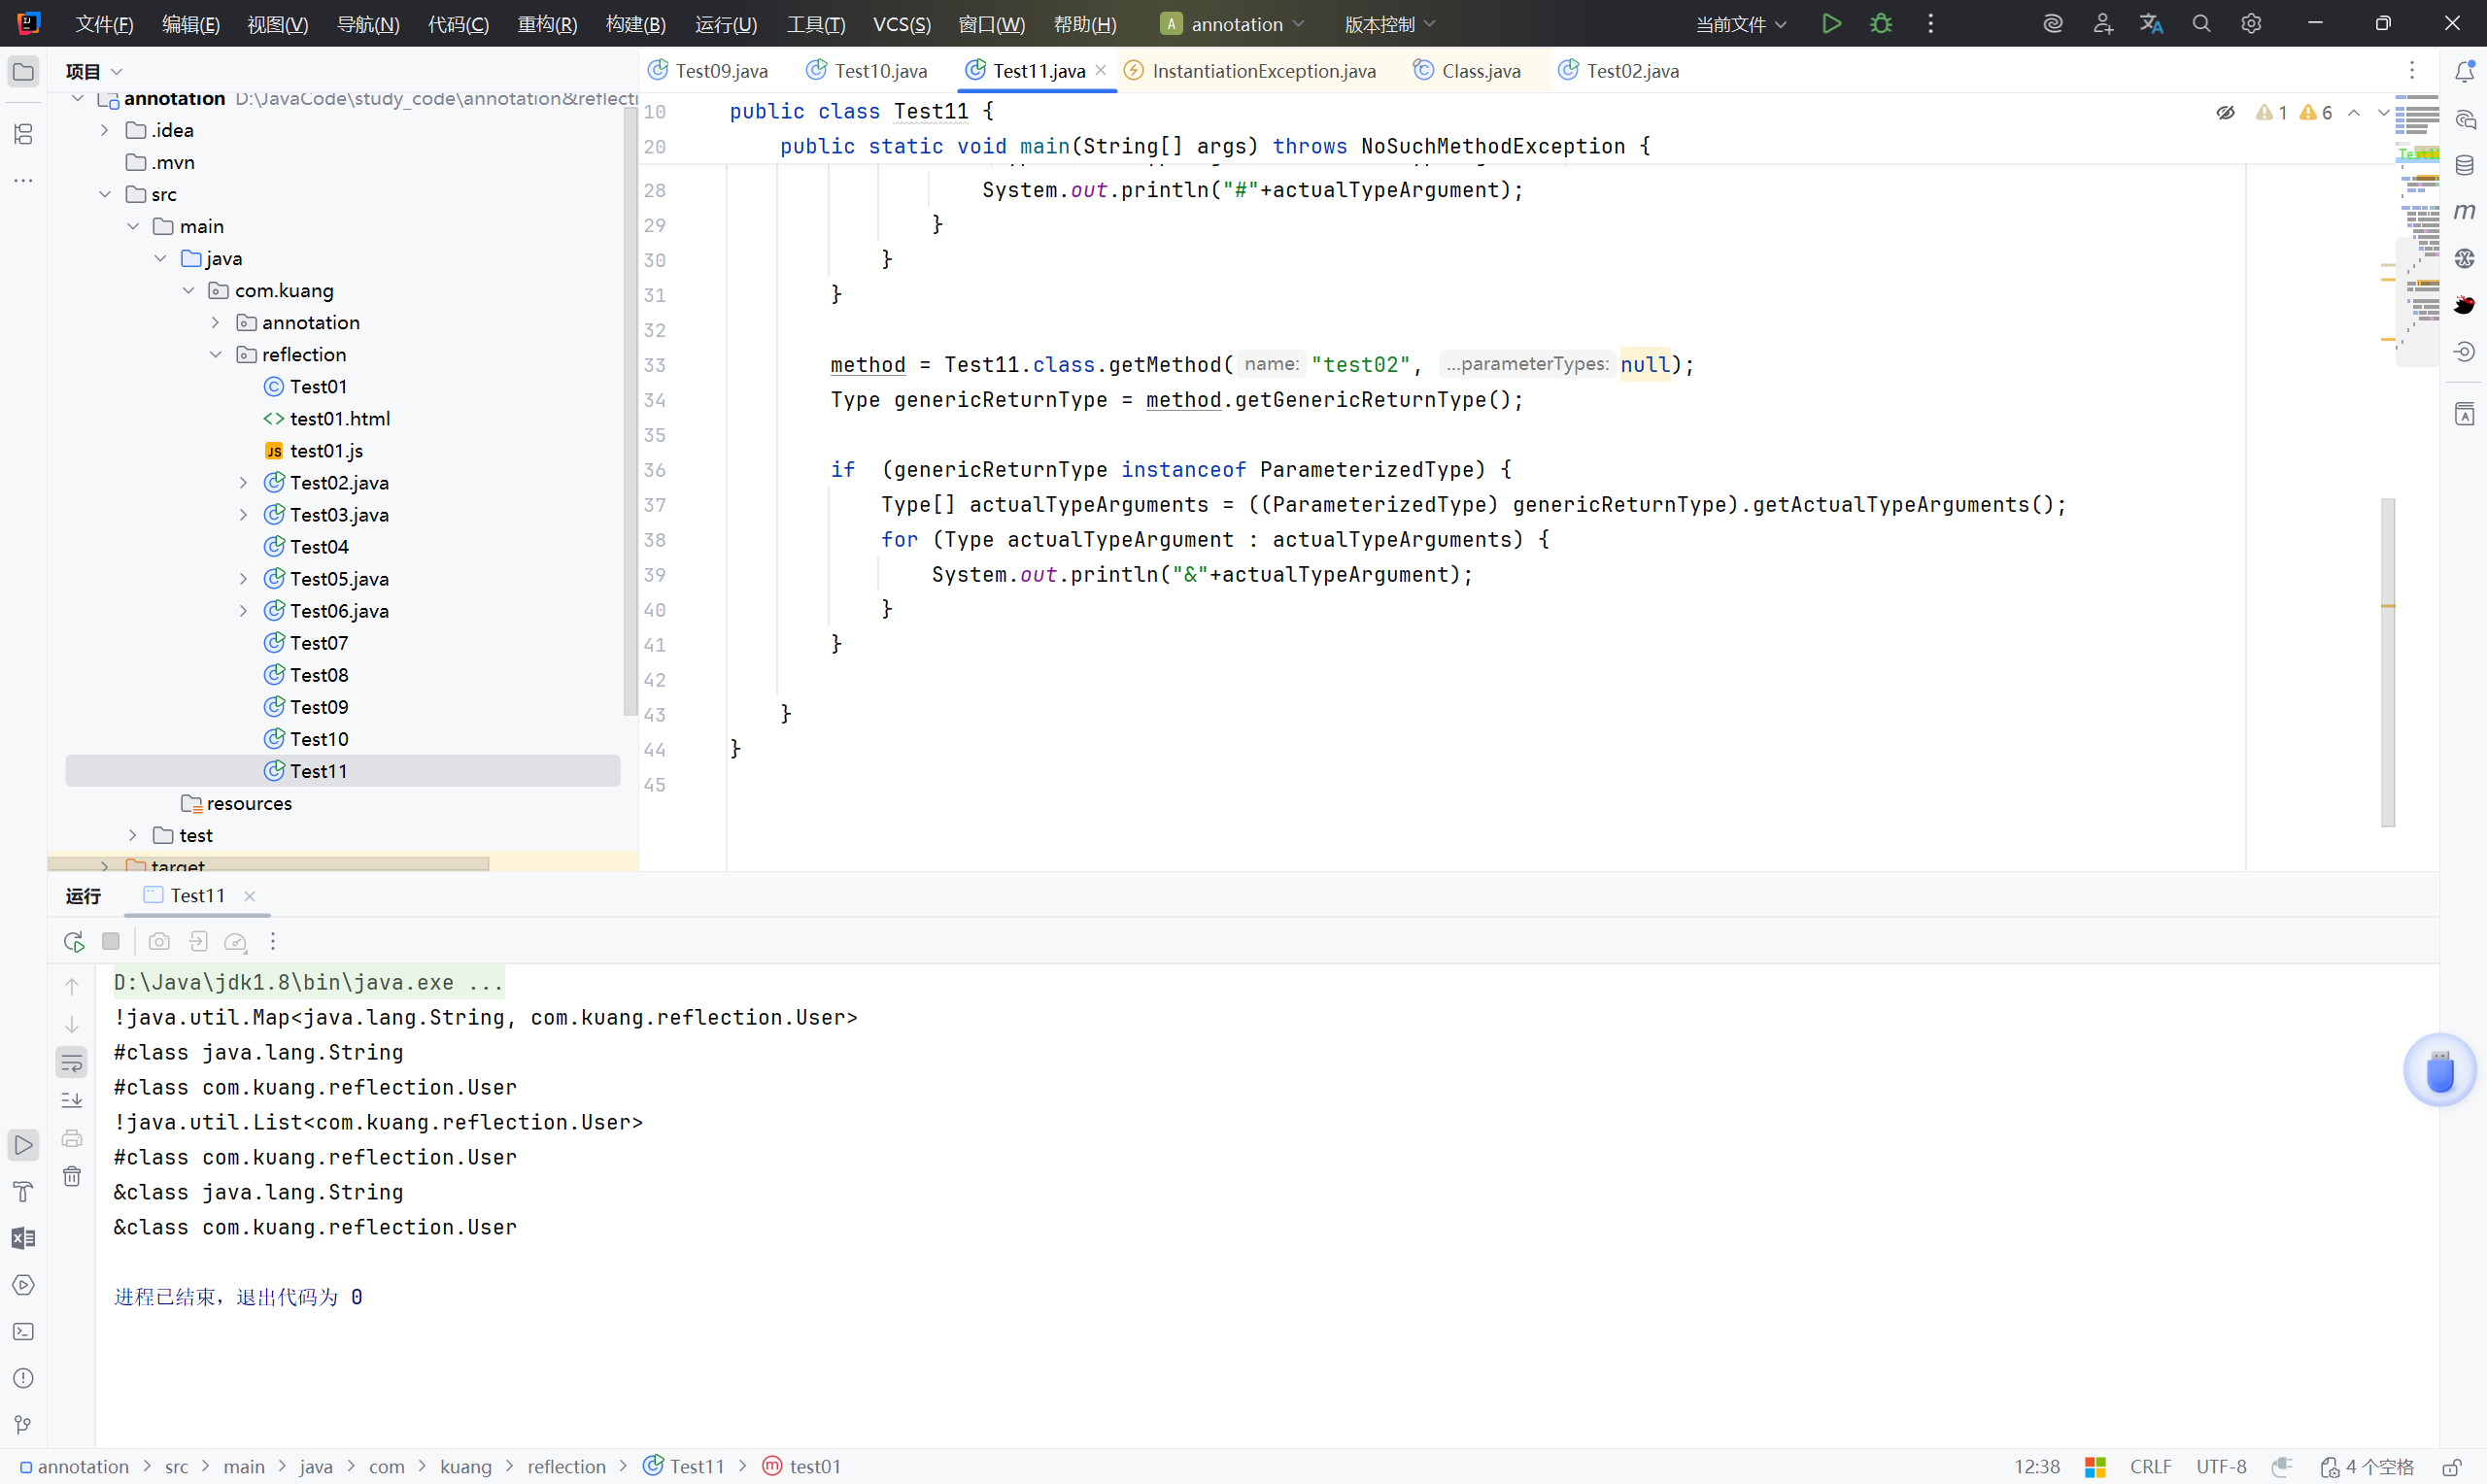Toggle the inspections highlighting eye icon

coord(2225,113)
